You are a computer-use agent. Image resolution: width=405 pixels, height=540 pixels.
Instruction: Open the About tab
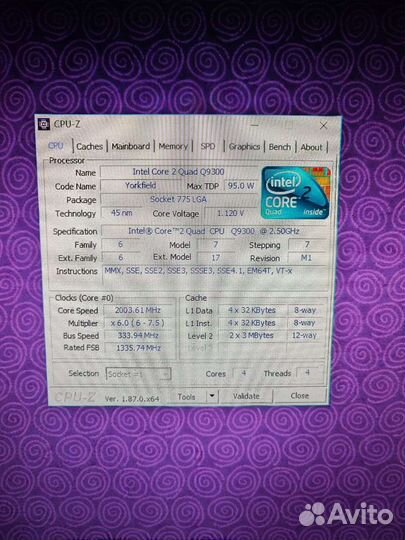pos(311,147)
